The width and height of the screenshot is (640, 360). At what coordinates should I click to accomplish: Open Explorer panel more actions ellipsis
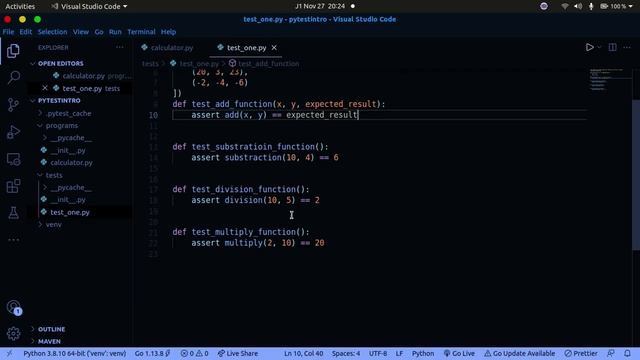coord(120,47)
